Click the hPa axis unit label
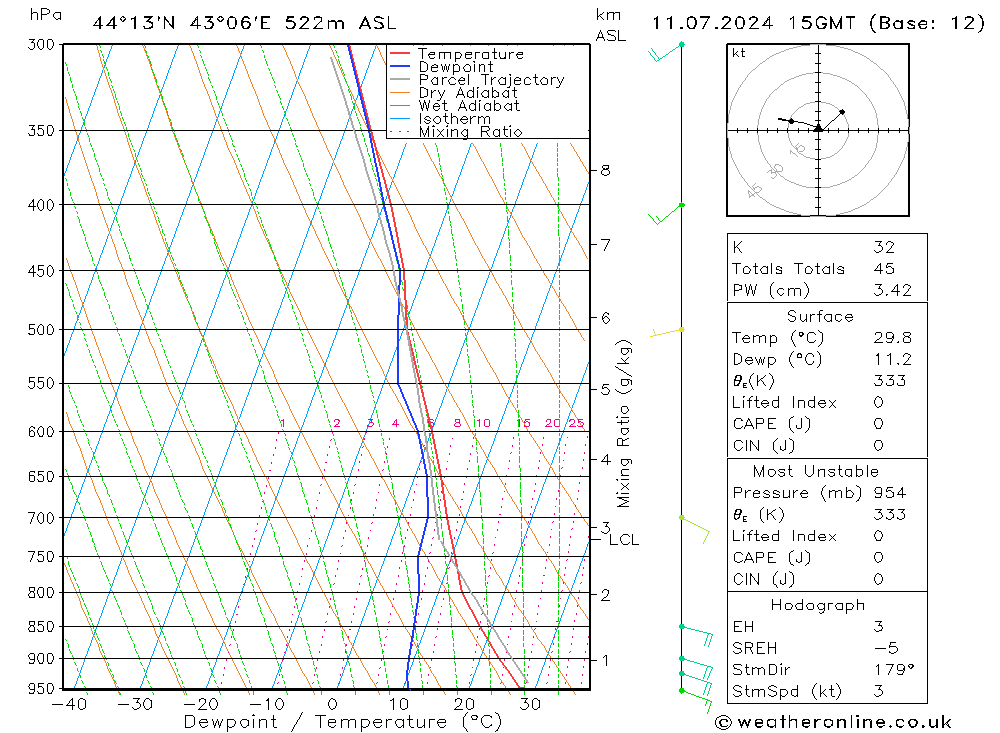The height and width of the screenshot is (733, 1000). pos(46,15)
